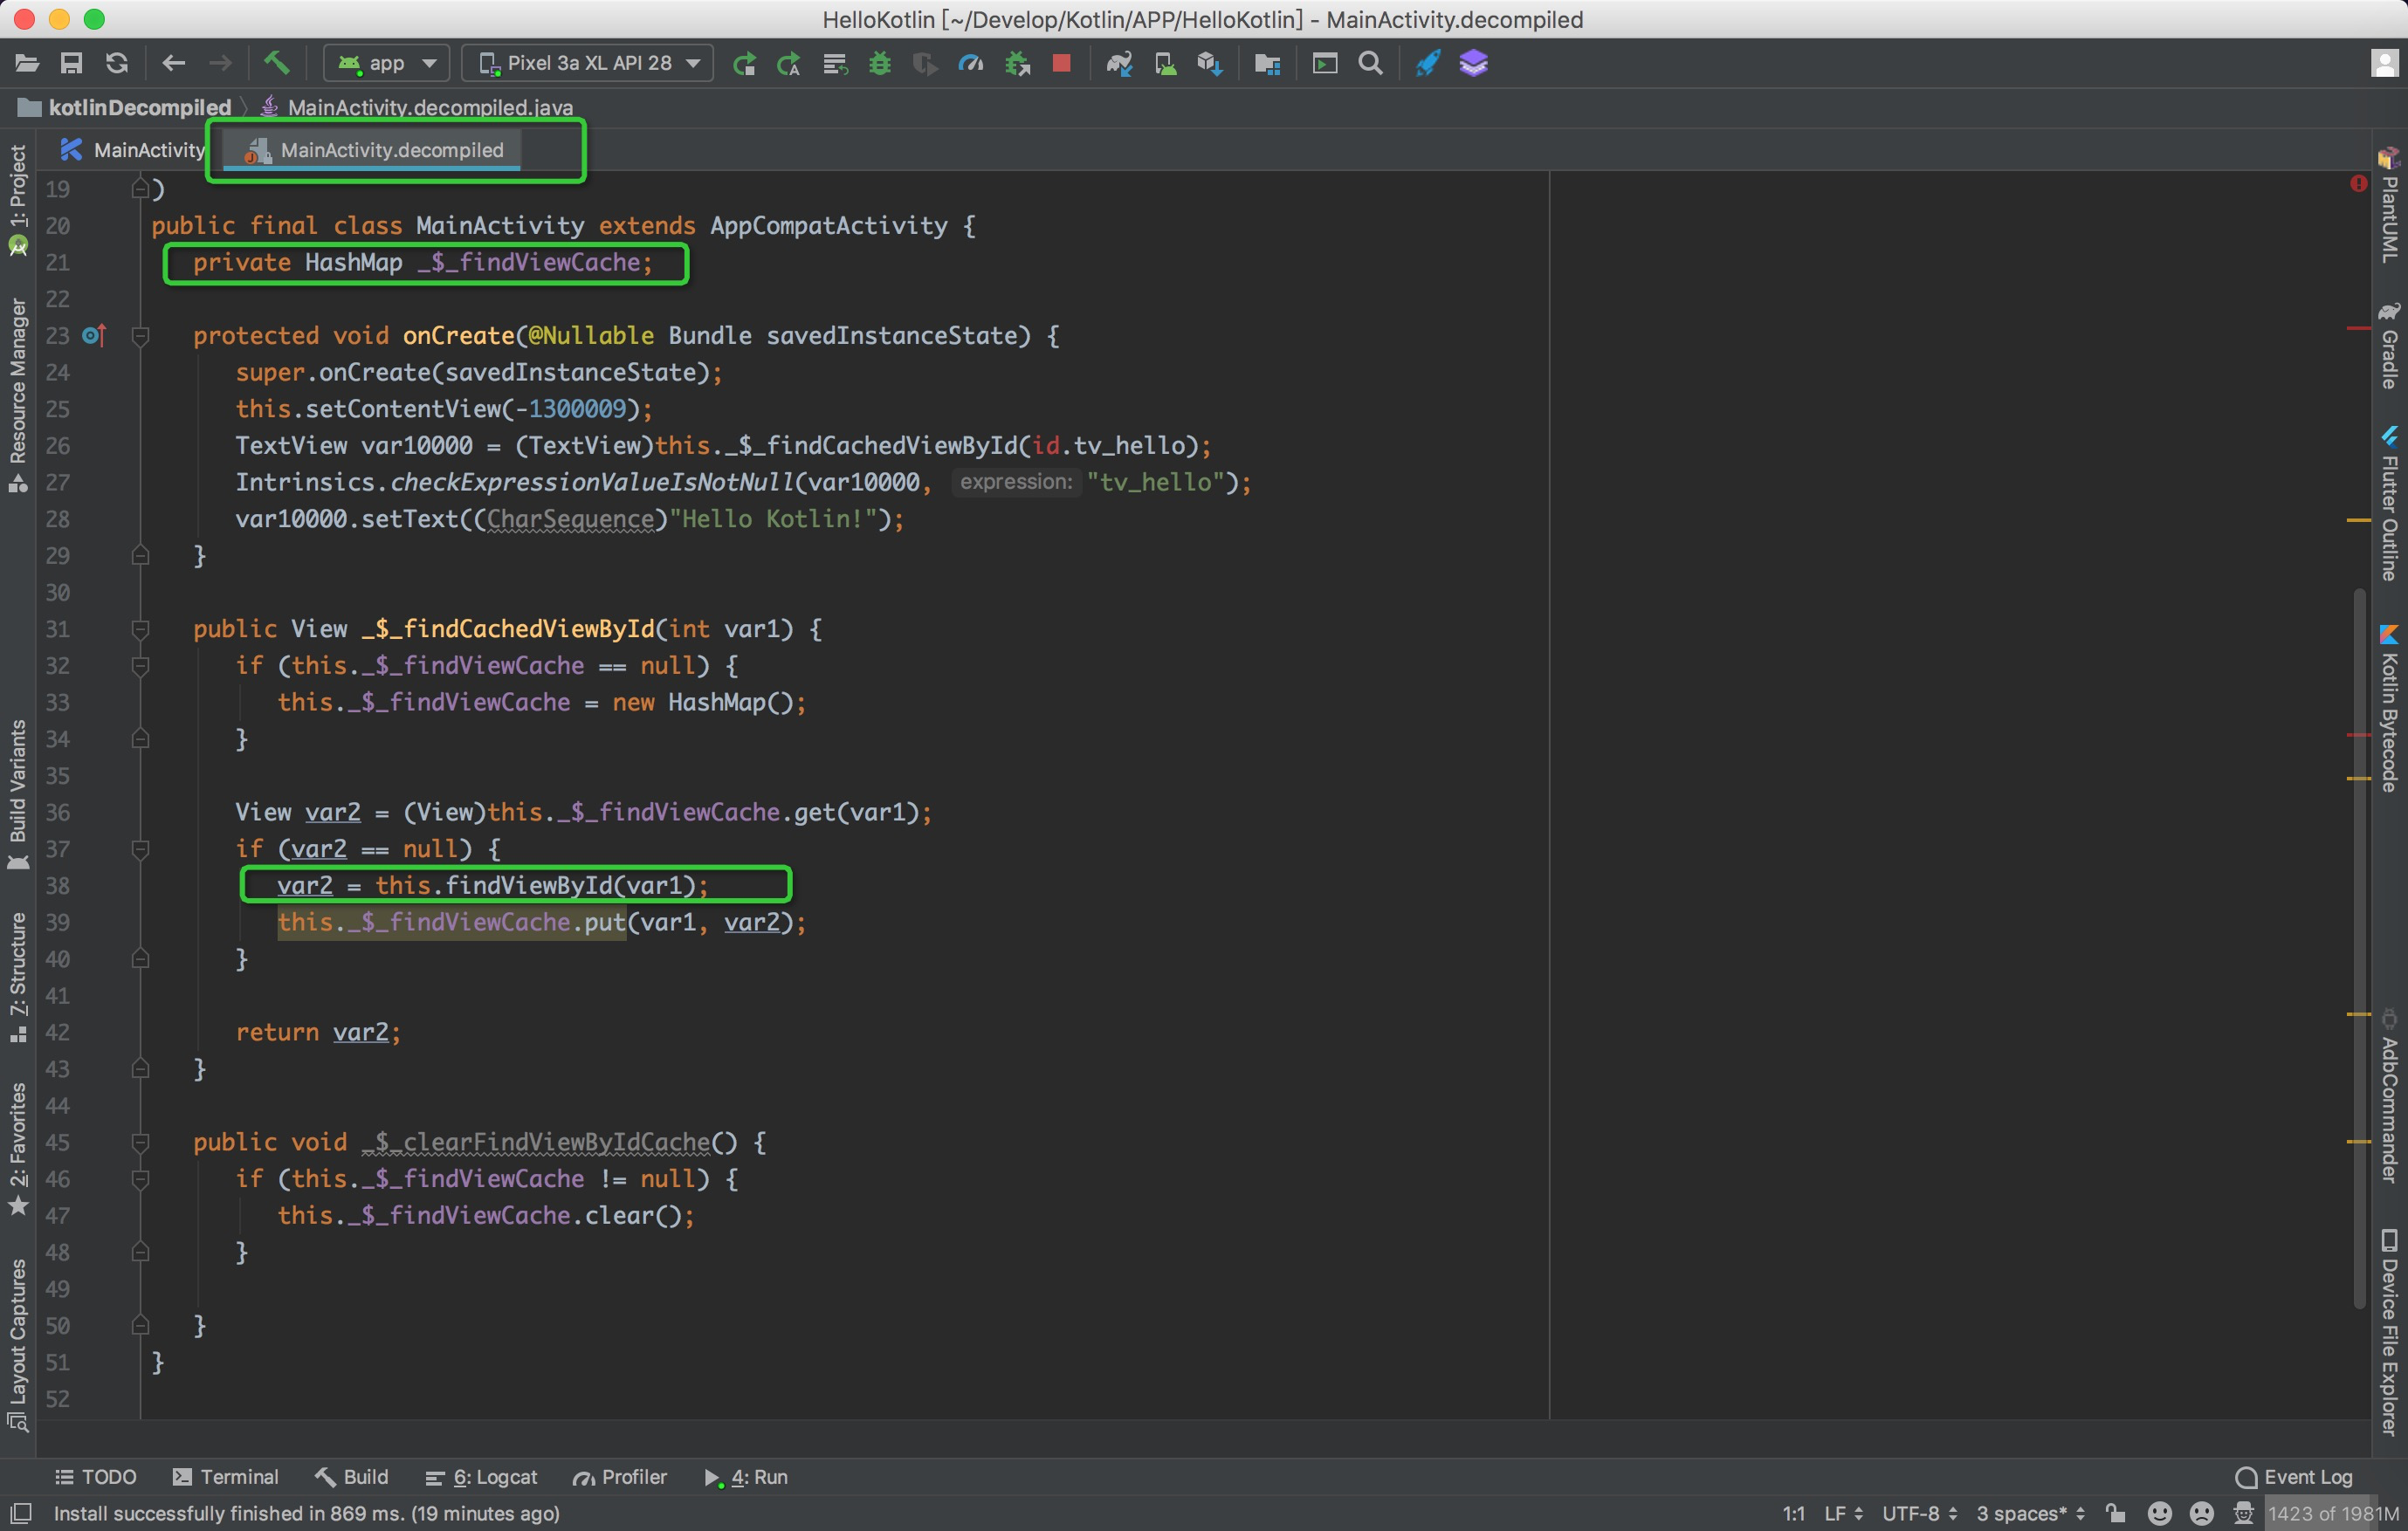Open the LF line separator selector

pyautogui.click(x=1843, y=1514)
